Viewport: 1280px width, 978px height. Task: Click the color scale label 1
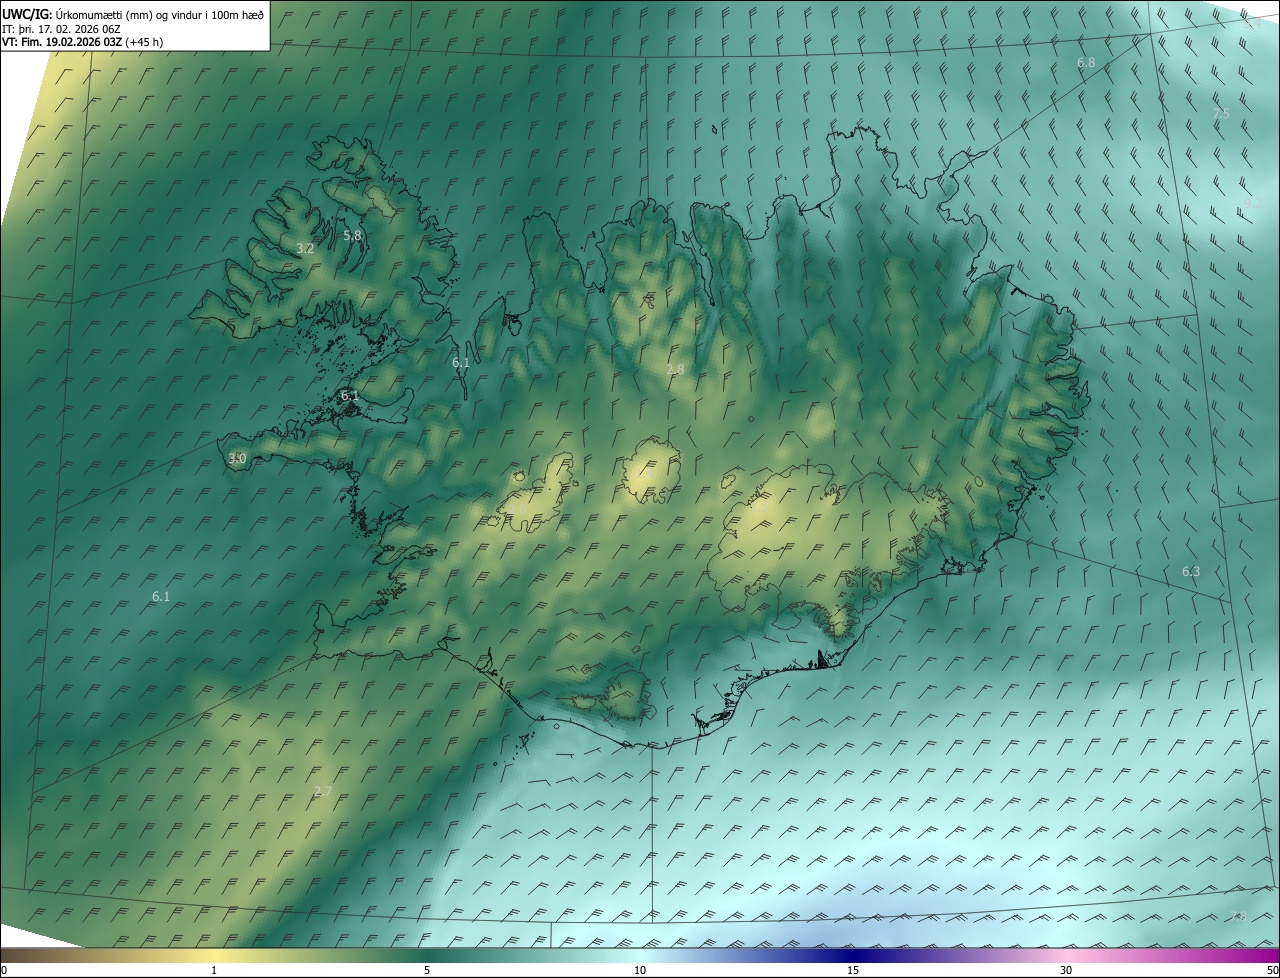coord(214,971)
